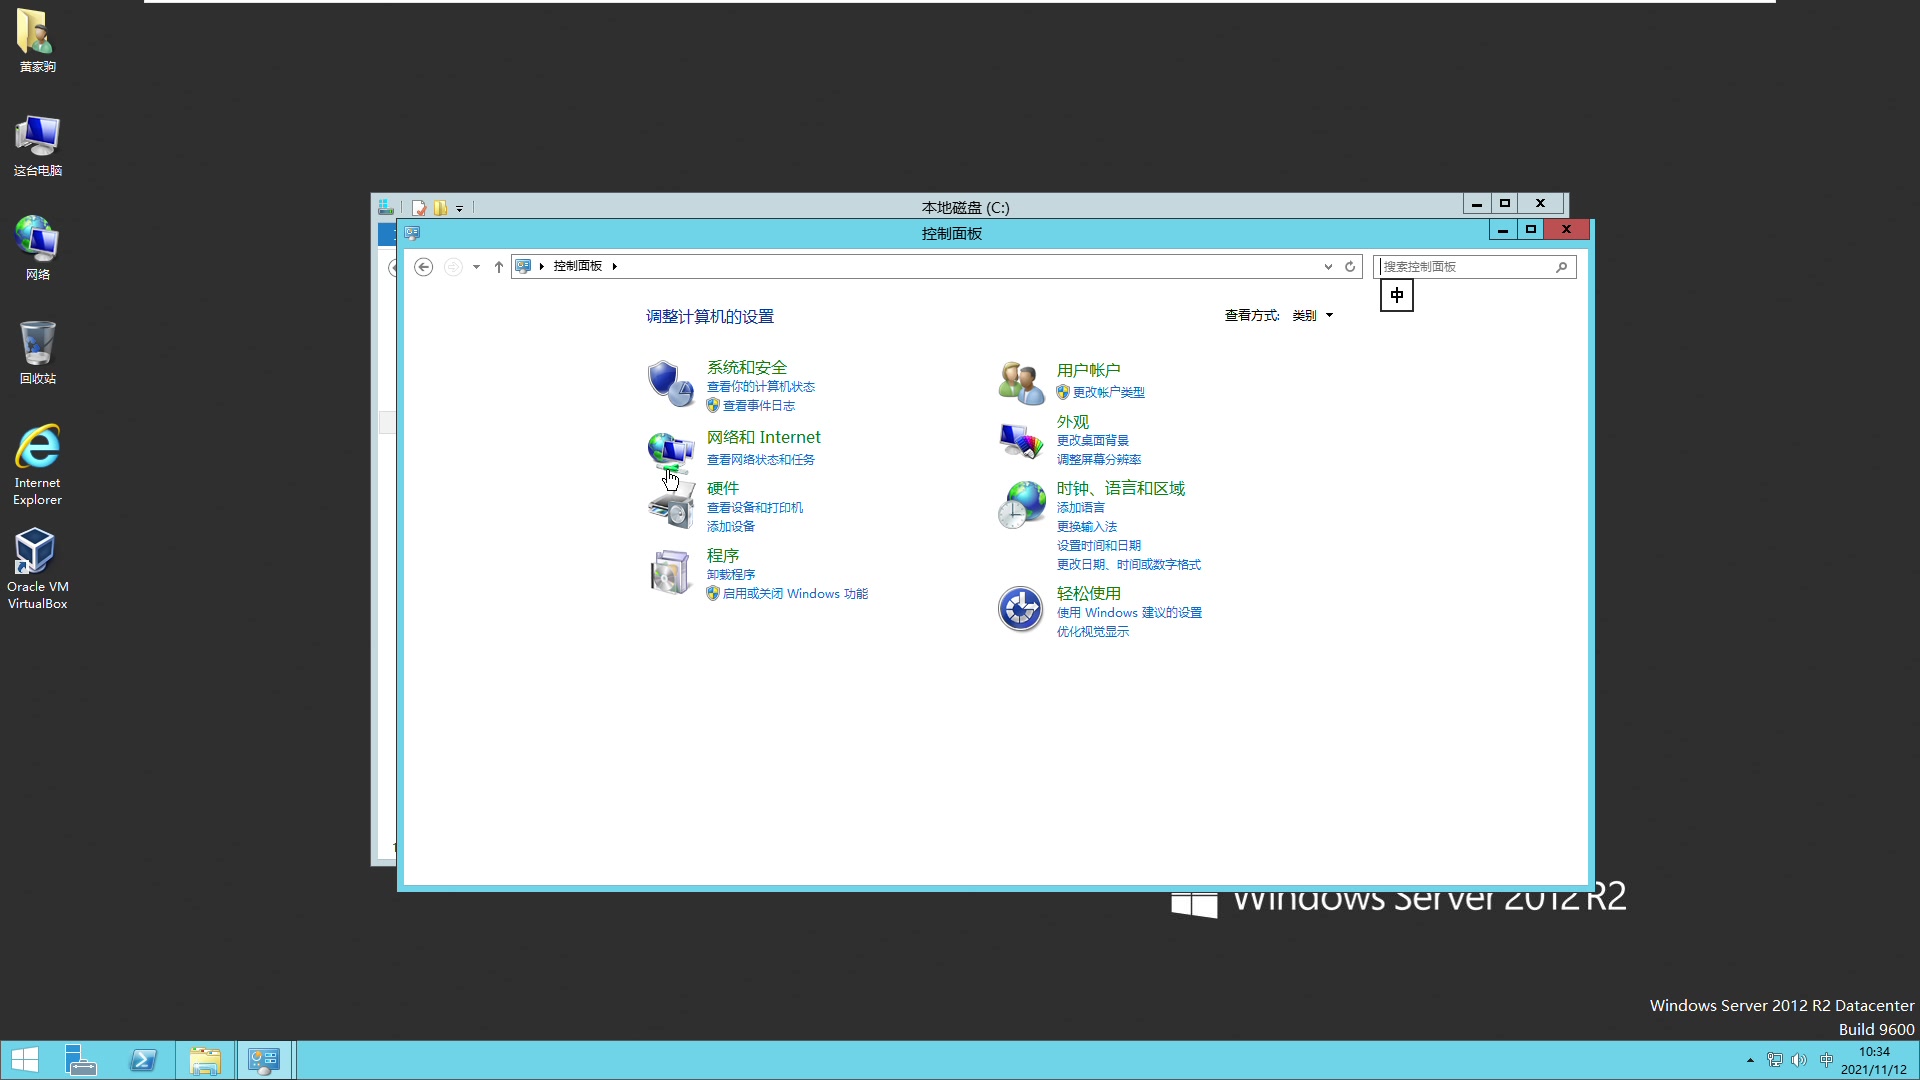Open Server Manager from the taskbar
The image size is (1920, 1080).
pyautogui.click(x=80, y=1060)
